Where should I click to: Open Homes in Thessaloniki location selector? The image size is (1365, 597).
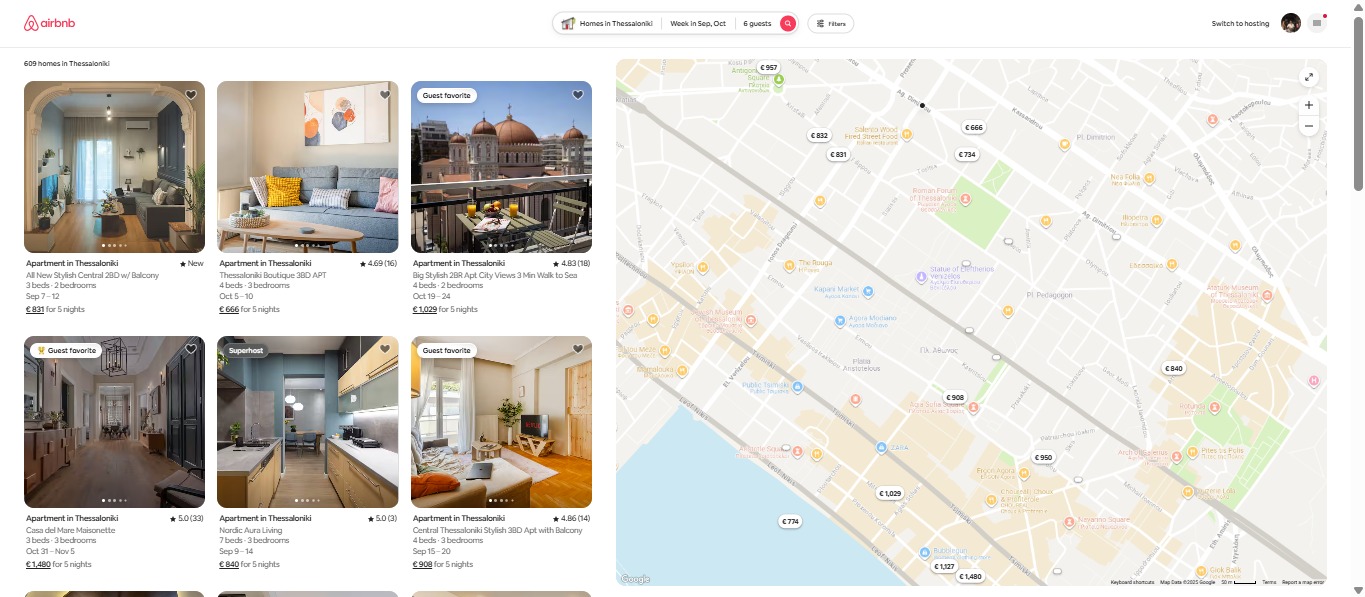(608, 23)
